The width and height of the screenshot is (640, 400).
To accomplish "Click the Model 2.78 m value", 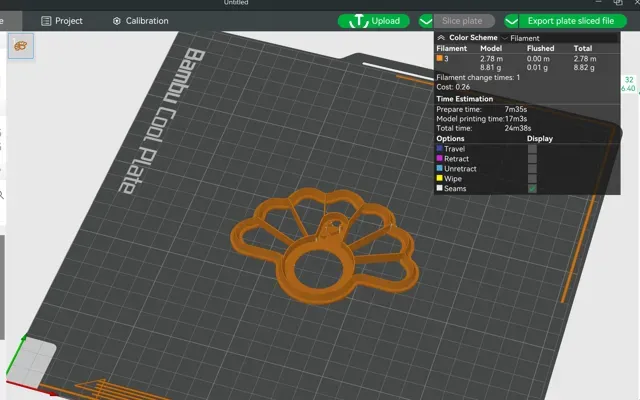I will point(491,59).
